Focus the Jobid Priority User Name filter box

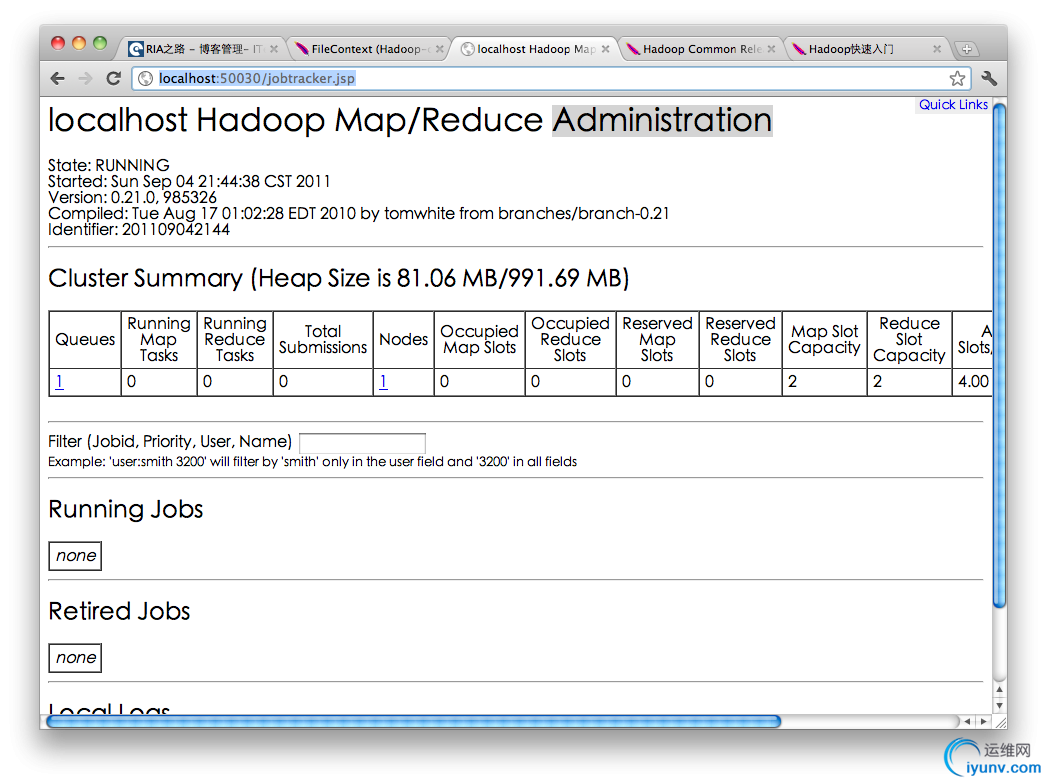click(x=362, y=443)
